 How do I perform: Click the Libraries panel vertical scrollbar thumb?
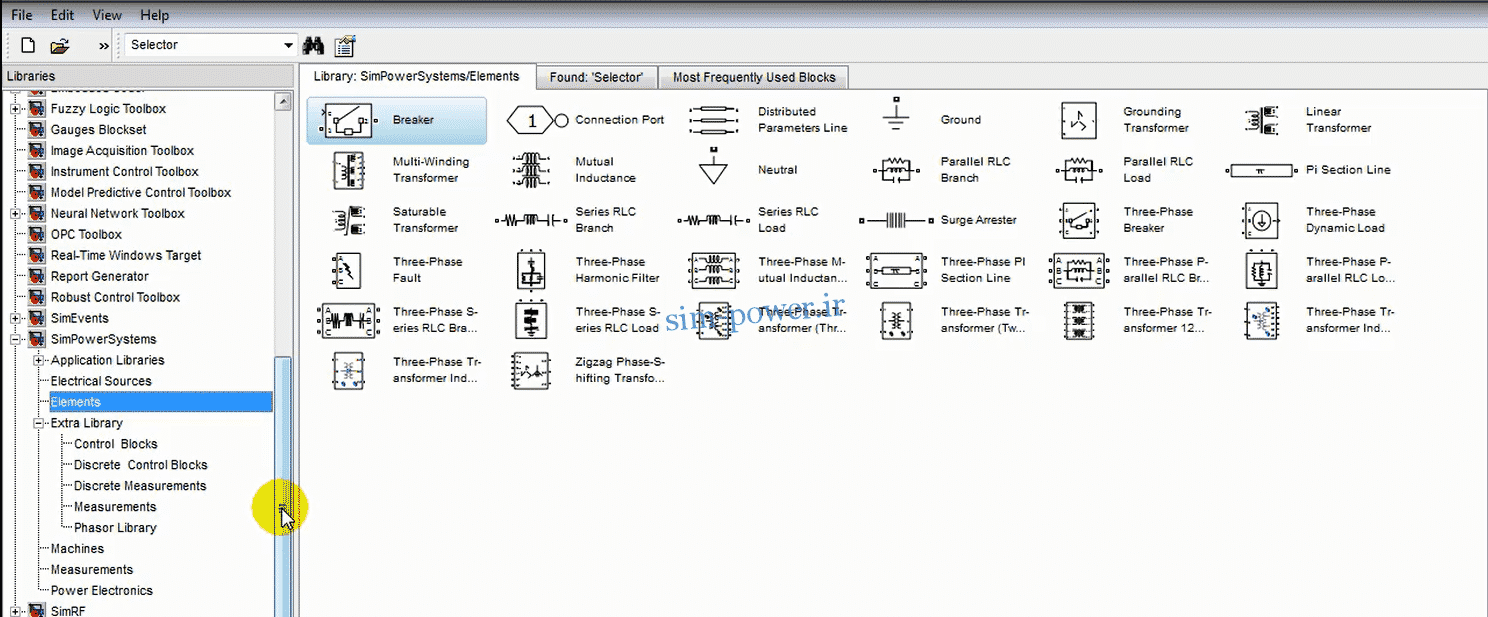pos(284,487)
